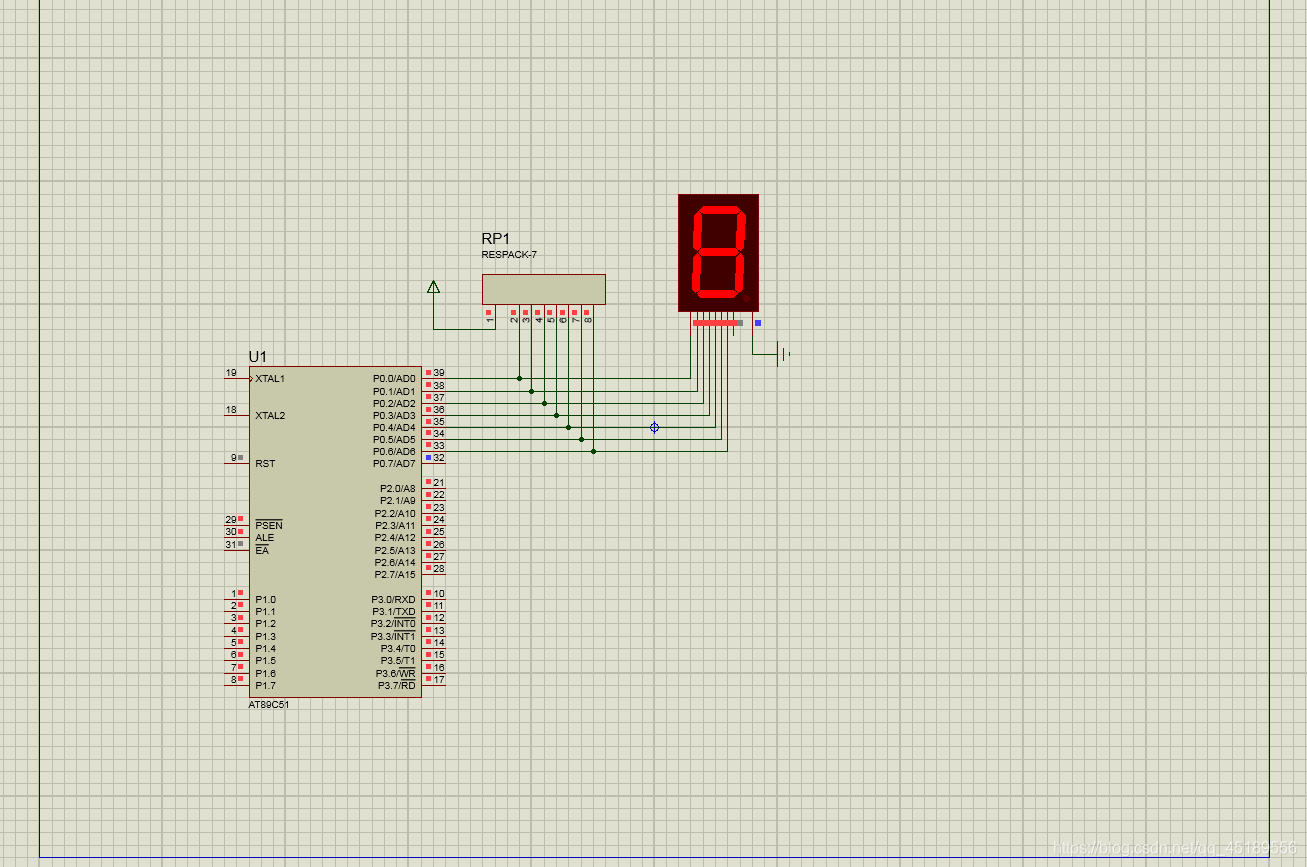Click the P3.6/WR pin label

(x=396, y=674)
